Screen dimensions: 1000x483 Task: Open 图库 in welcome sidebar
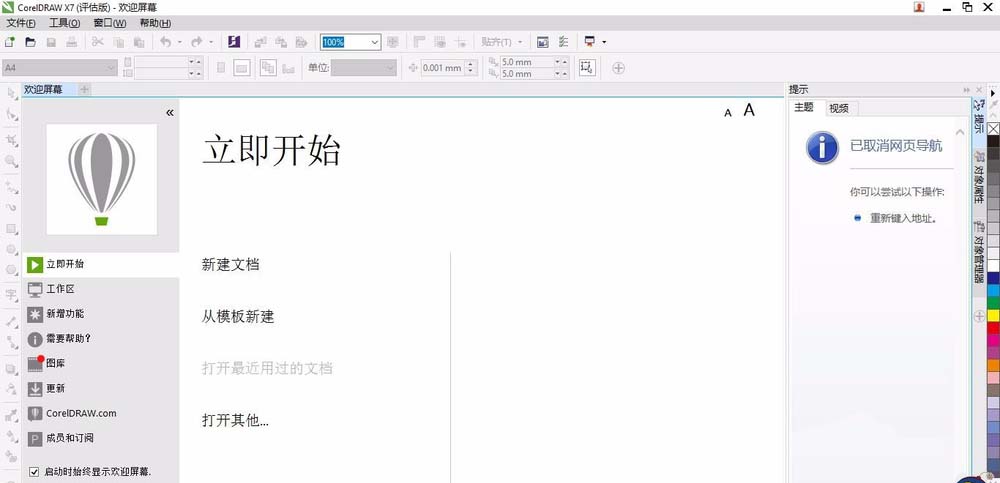[x=101, y=364]
